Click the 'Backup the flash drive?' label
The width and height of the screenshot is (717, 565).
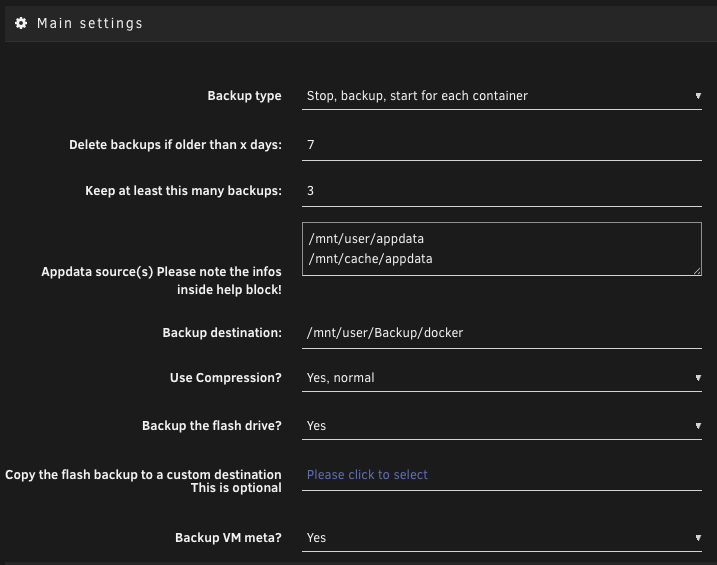point(212,426)
